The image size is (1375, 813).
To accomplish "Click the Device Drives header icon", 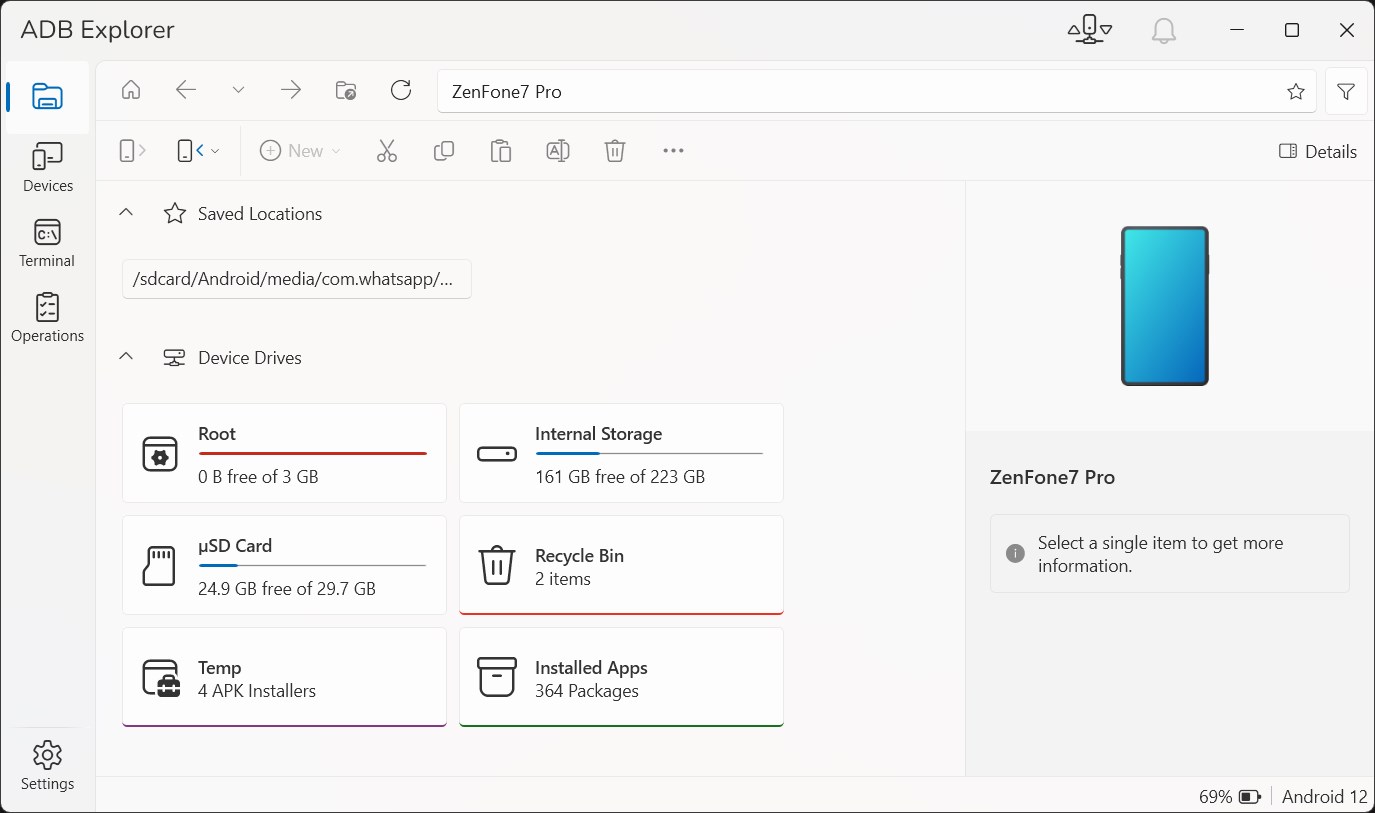I will pos(174,357).
